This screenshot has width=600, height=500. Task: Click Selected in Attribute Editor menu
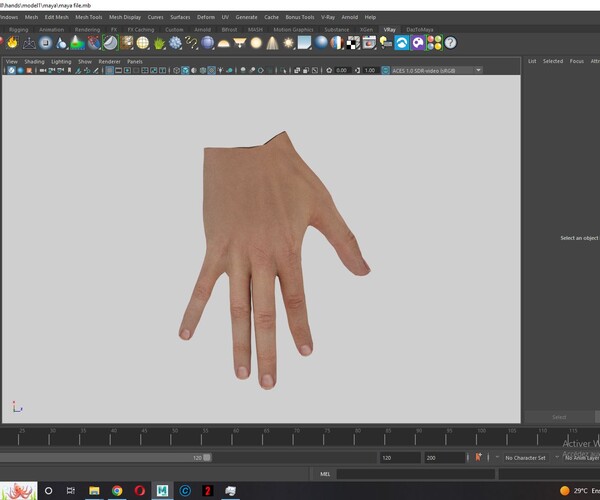pos(553,61)
